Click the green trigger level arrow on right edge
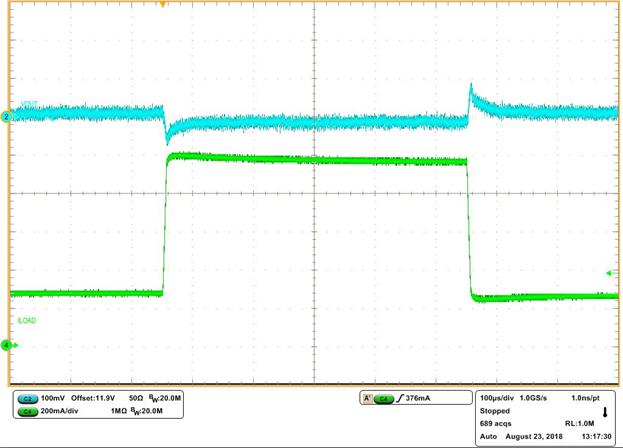623x448 pixels. tap(612, 273)
